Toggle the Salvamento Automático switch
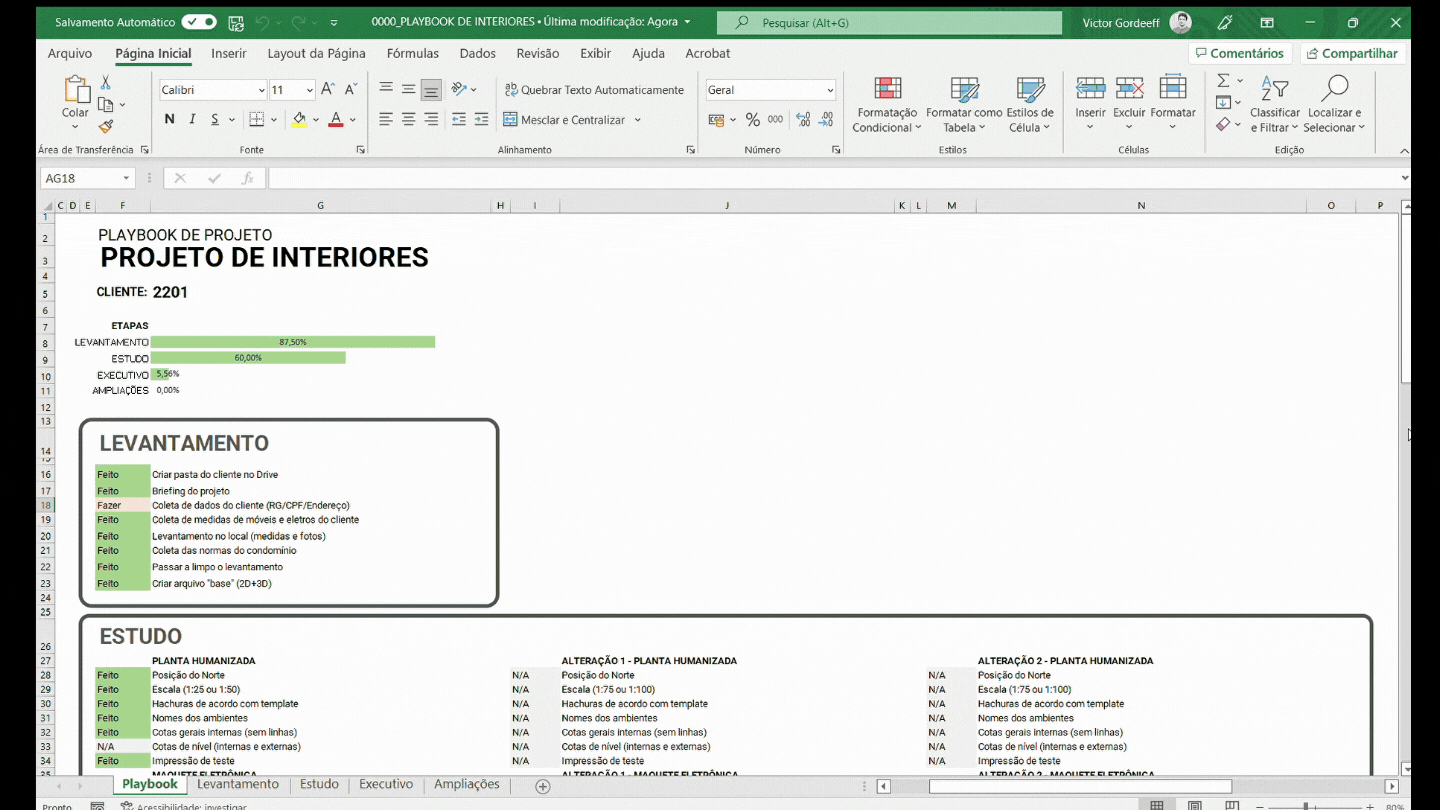Screen dimensions: 1440x810 (x=199, y=22)
